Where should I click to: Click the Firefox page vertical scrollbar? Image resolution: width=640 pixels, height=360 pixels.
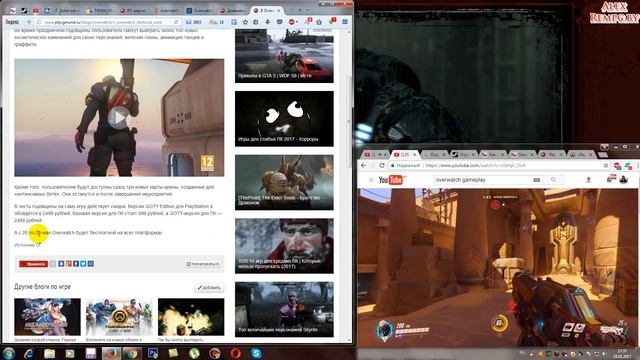349,122
